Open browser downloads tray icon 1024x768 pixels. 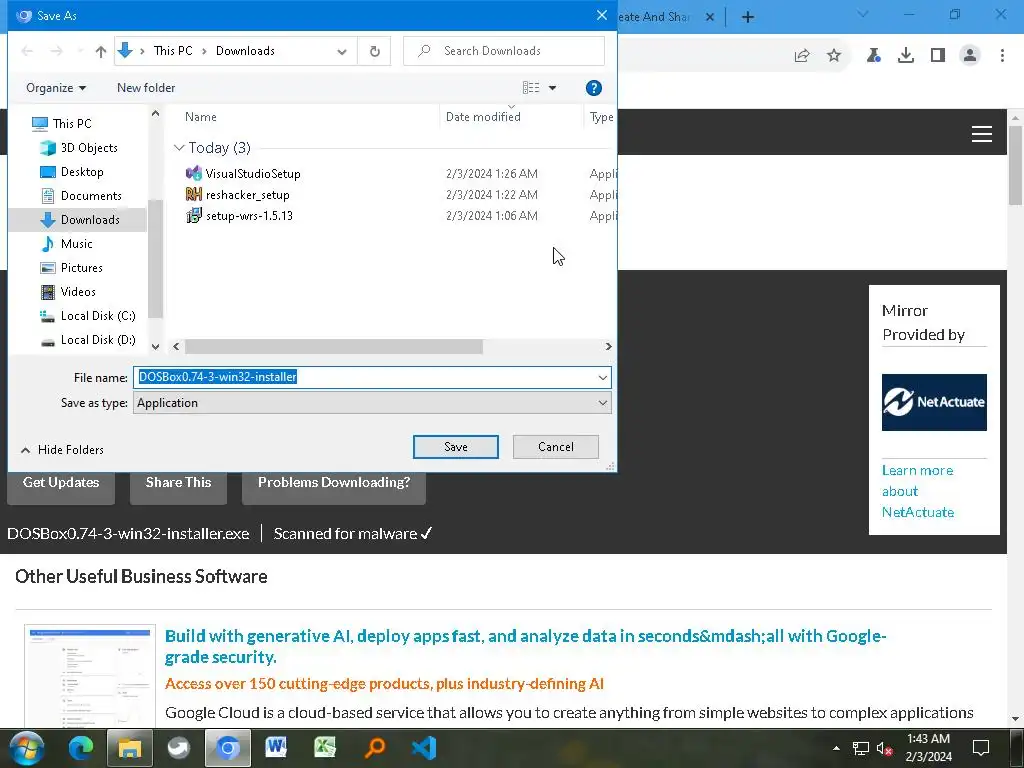point(906,56)
